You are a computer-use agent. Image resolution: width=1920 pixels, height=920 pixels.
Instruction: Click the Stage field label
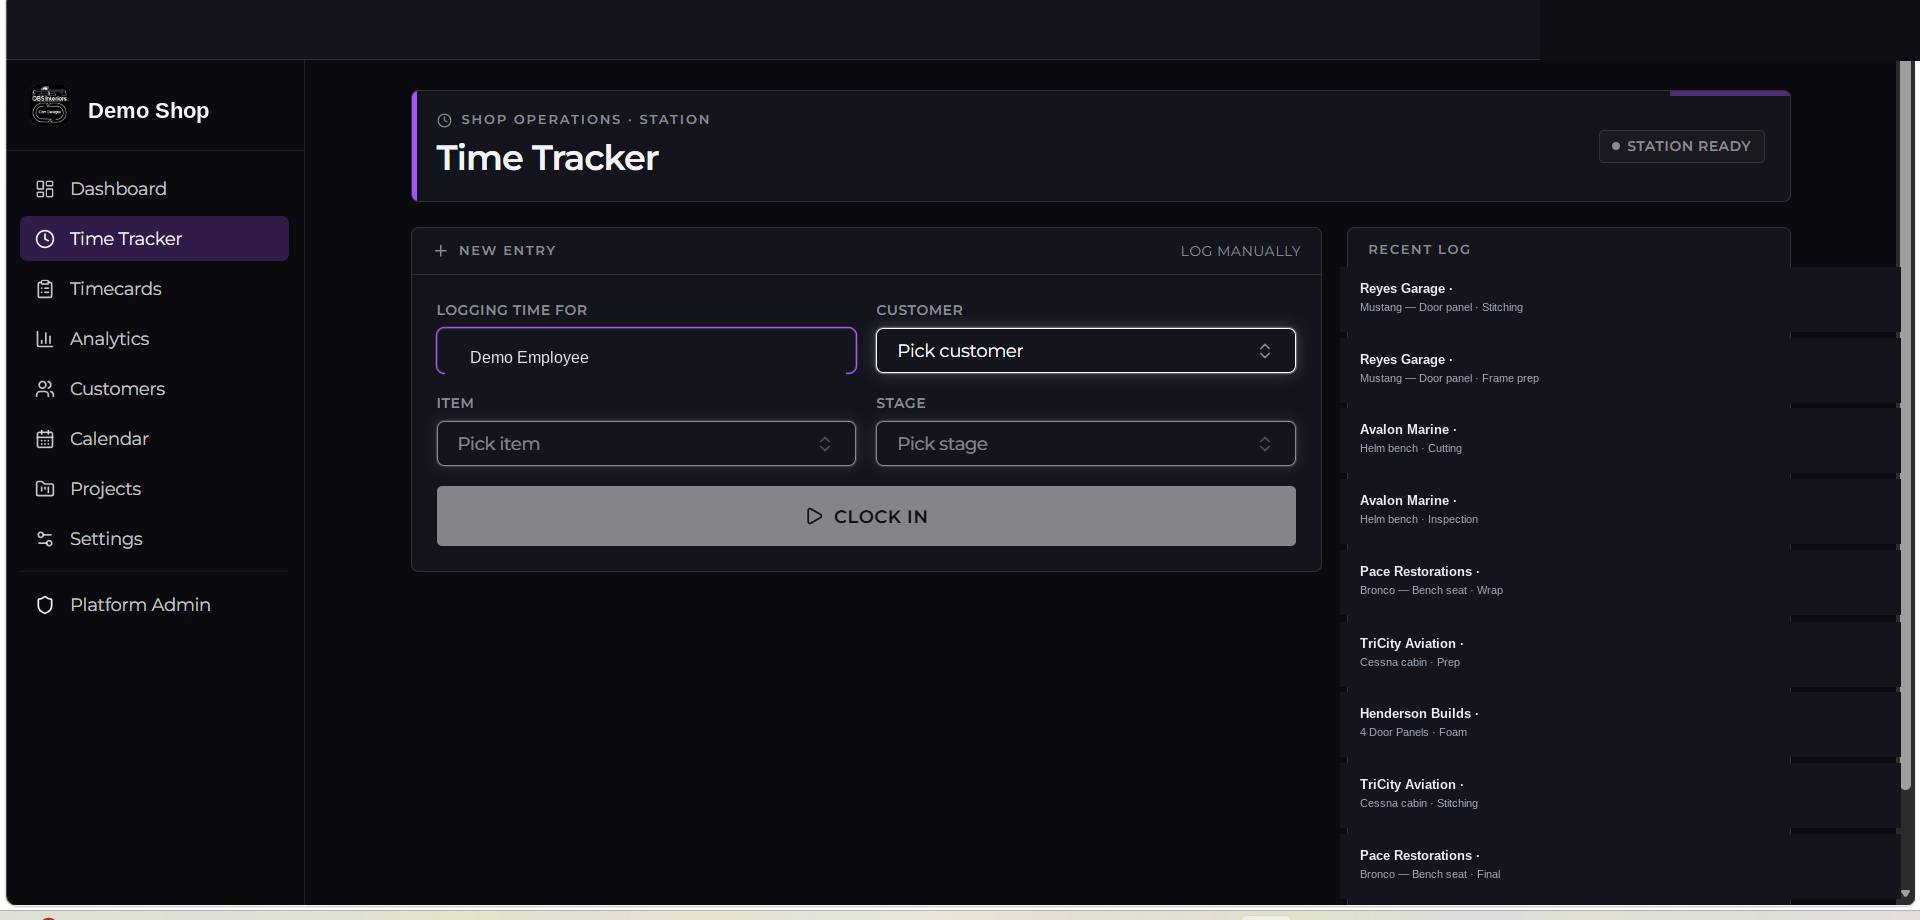point(901,403)
